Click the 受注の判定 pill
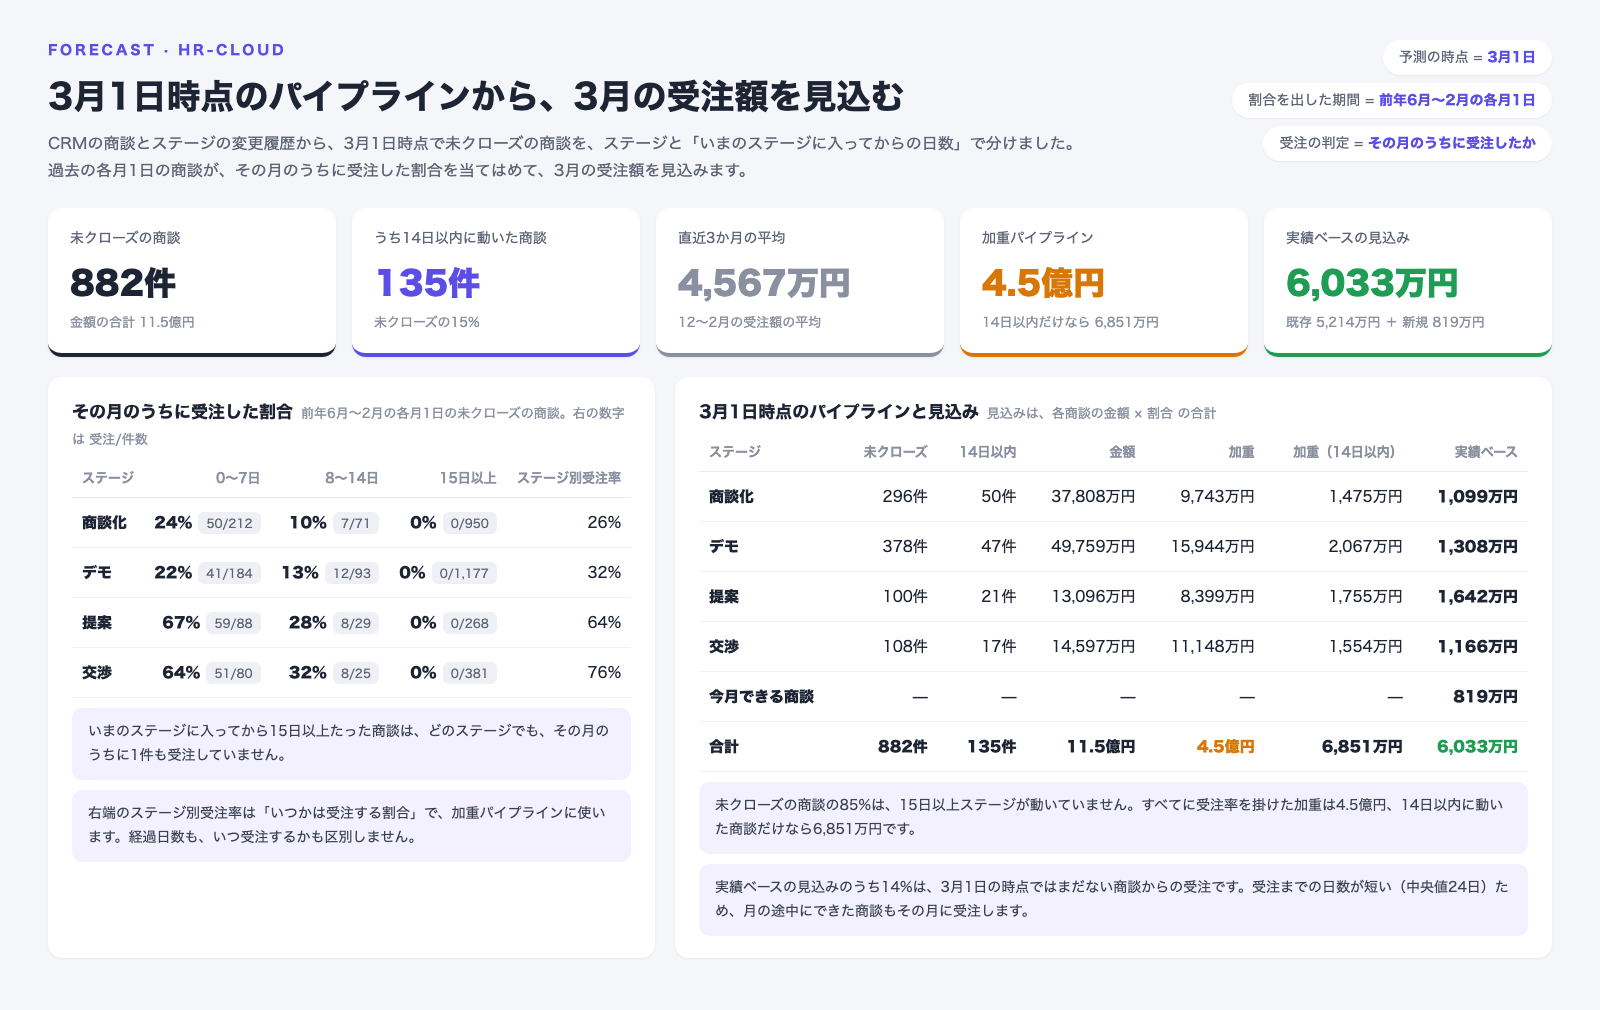The height and width of the screenshot is (1010, 1600). point(1407,143)
